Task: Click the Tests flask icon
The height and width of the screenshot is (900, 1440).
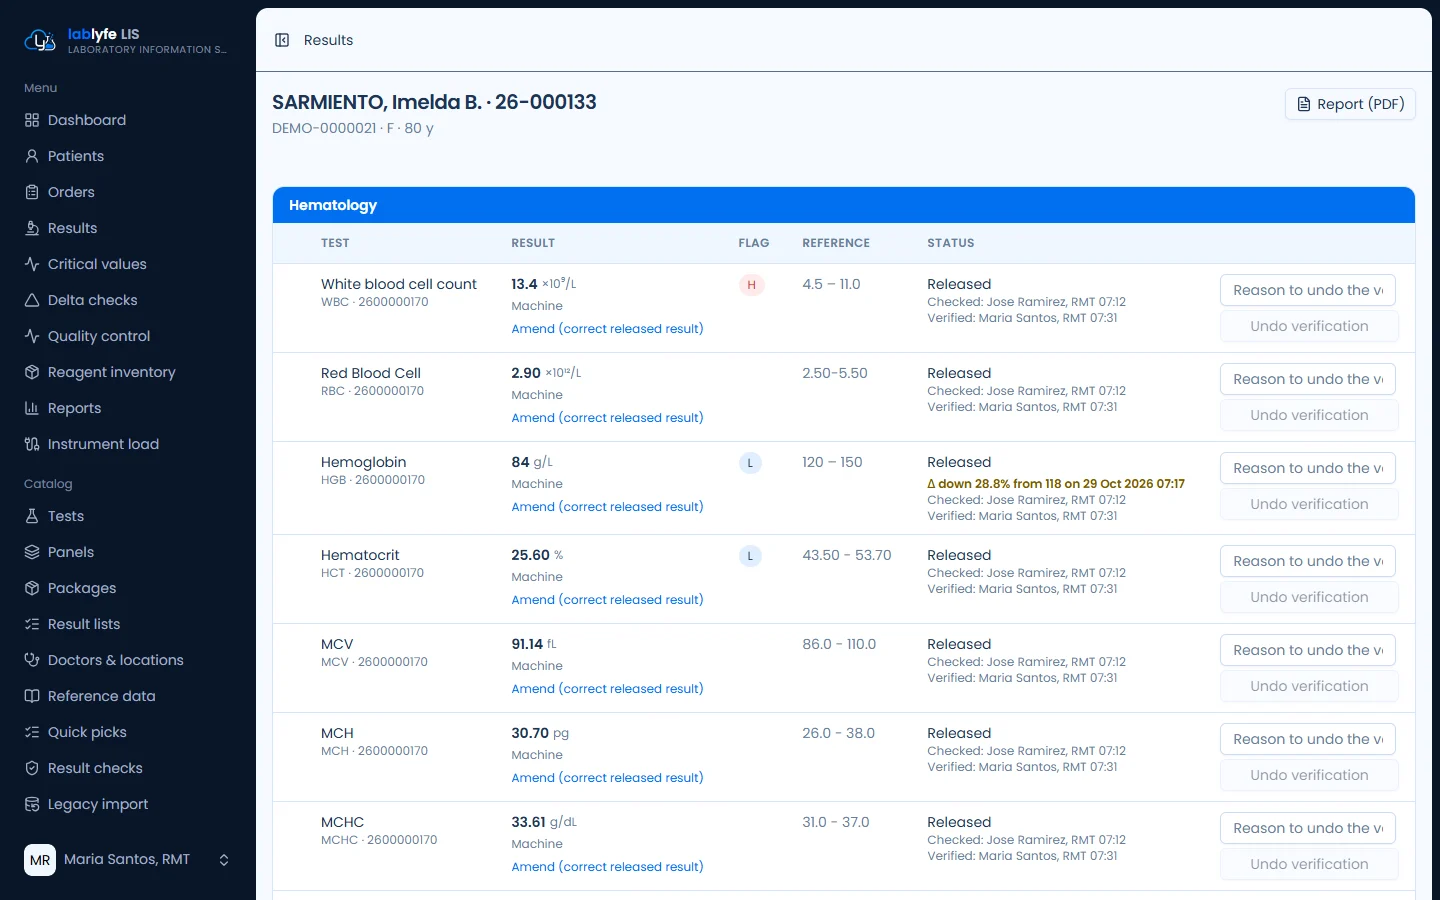Action: [32, 516]
